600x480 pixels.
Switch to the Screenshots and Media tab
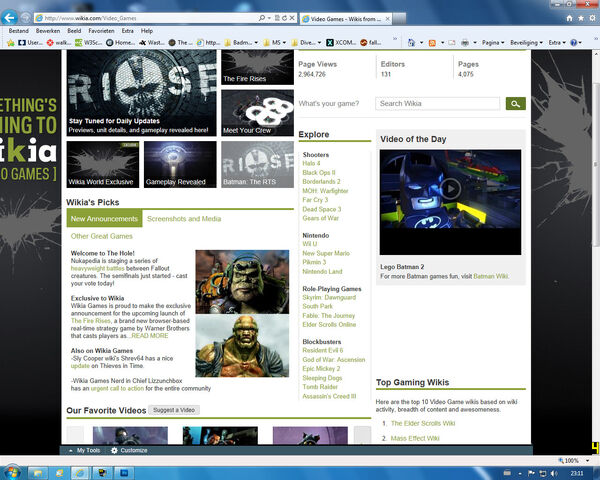click(x=184, y=219)
